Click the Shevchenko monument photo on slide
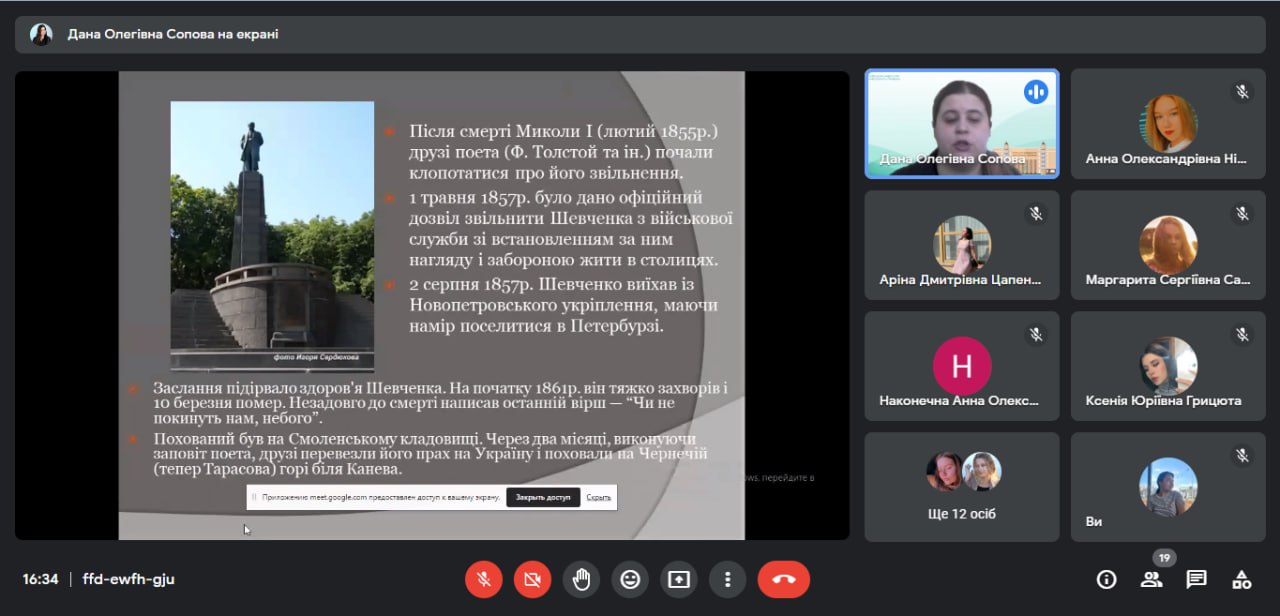1280x616 pixels. 272,236
